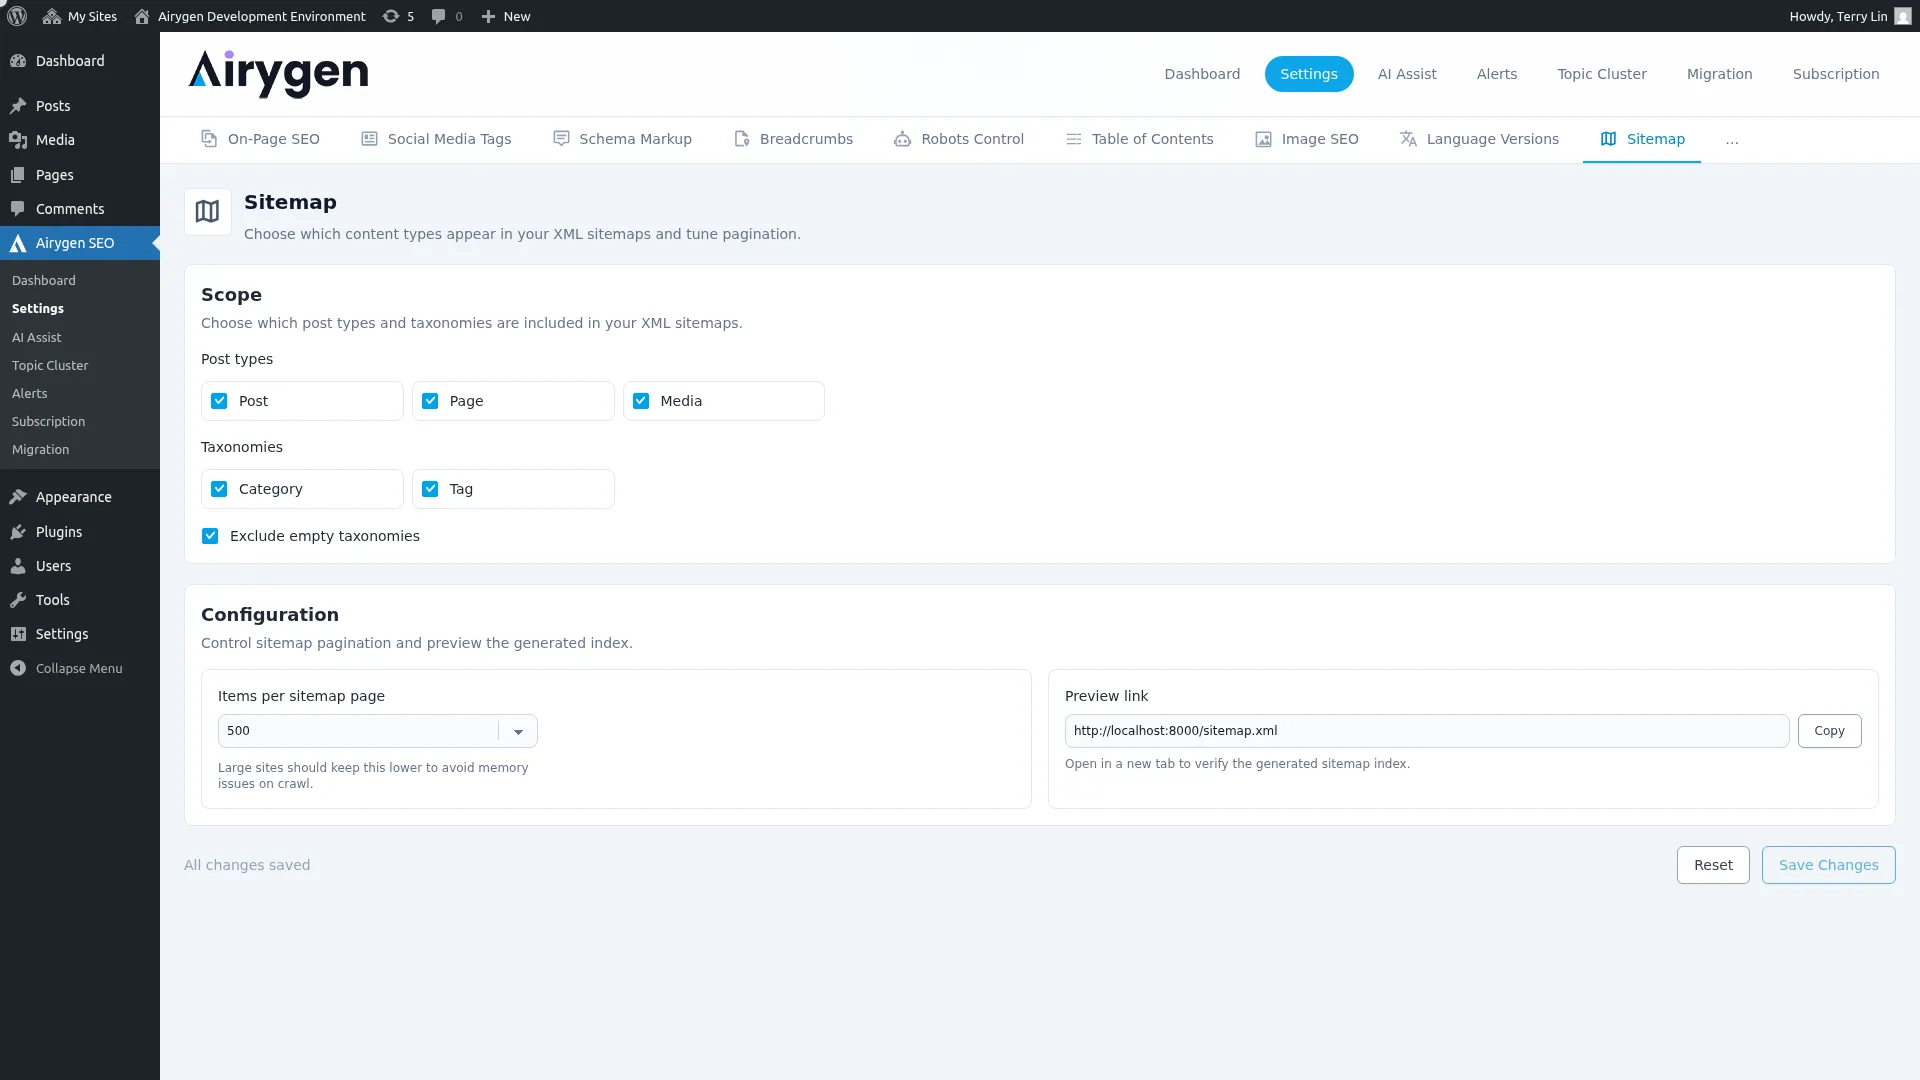Click the Sitemap map icon in tab
The width and height of the screenshot is (1920, 1080).
click(x=1608, y=139)
